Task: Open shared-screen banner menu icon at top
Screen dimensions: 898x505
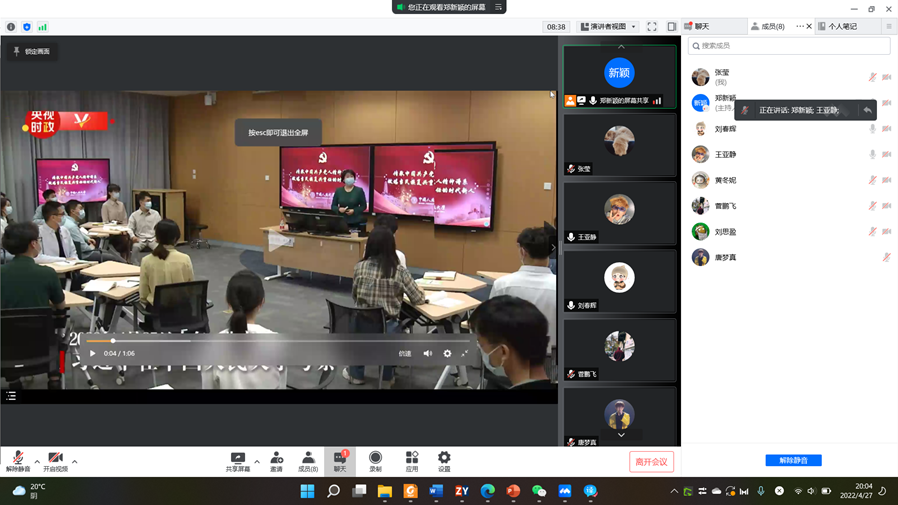Action: (498, 7)
